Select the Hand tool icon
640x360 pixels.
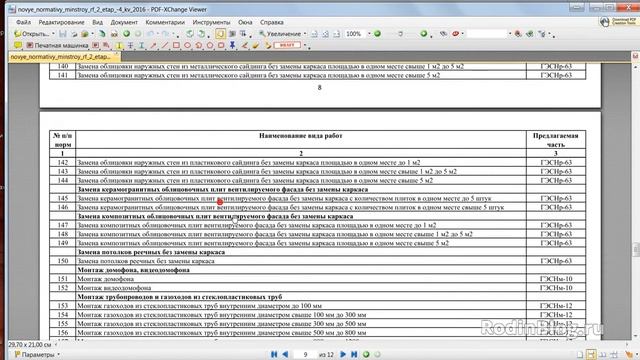pos(220,34)
